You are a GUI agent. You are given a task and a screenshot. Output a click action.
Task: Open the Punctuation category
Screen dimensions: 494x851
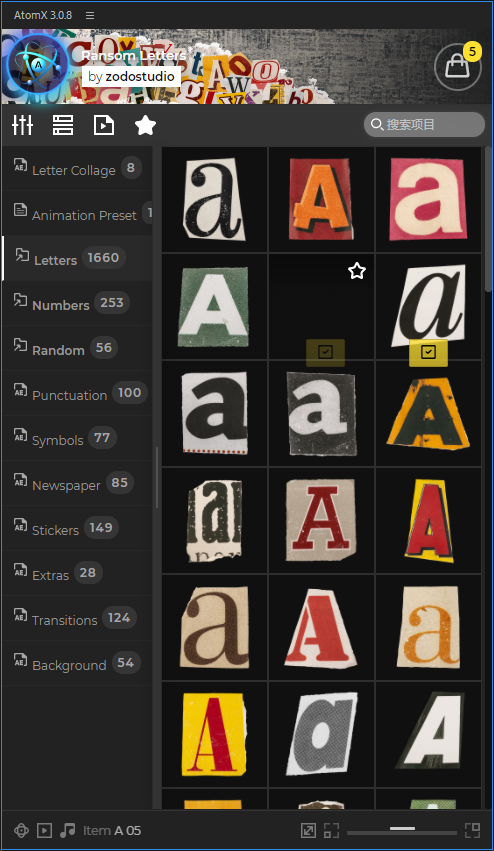(77, 393)
